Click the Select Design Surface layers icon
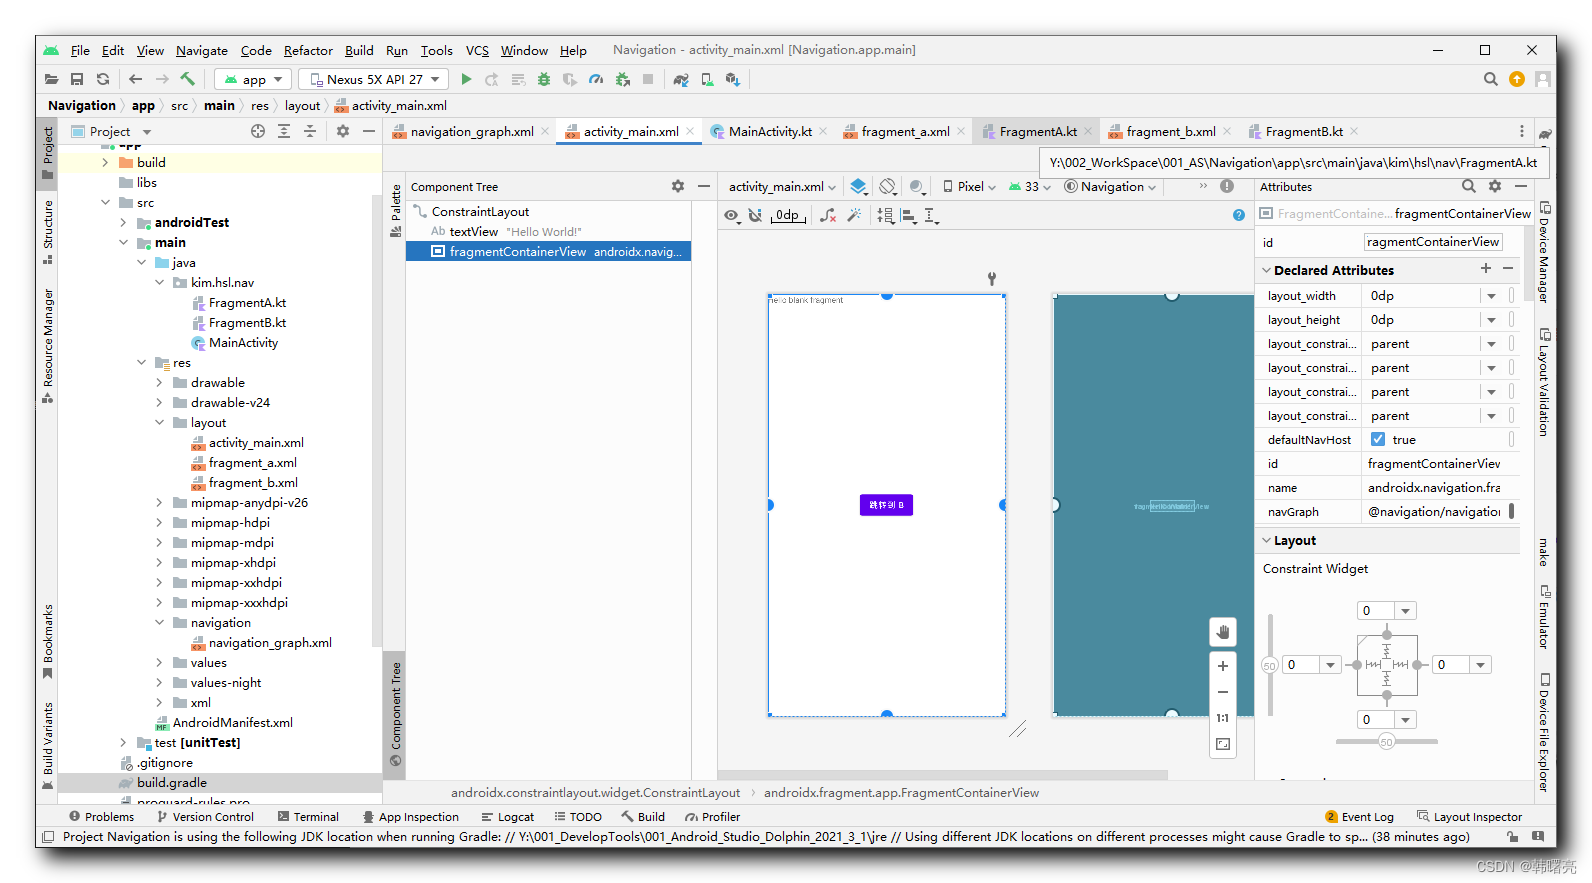The width and height of the screenshot is (1592, 883). click(858, 186)
